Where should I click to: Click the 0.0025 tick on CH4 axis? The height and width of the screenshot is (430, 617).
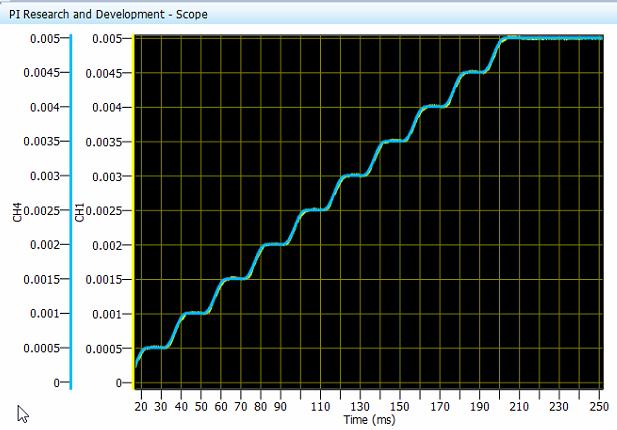coord(41,210)
